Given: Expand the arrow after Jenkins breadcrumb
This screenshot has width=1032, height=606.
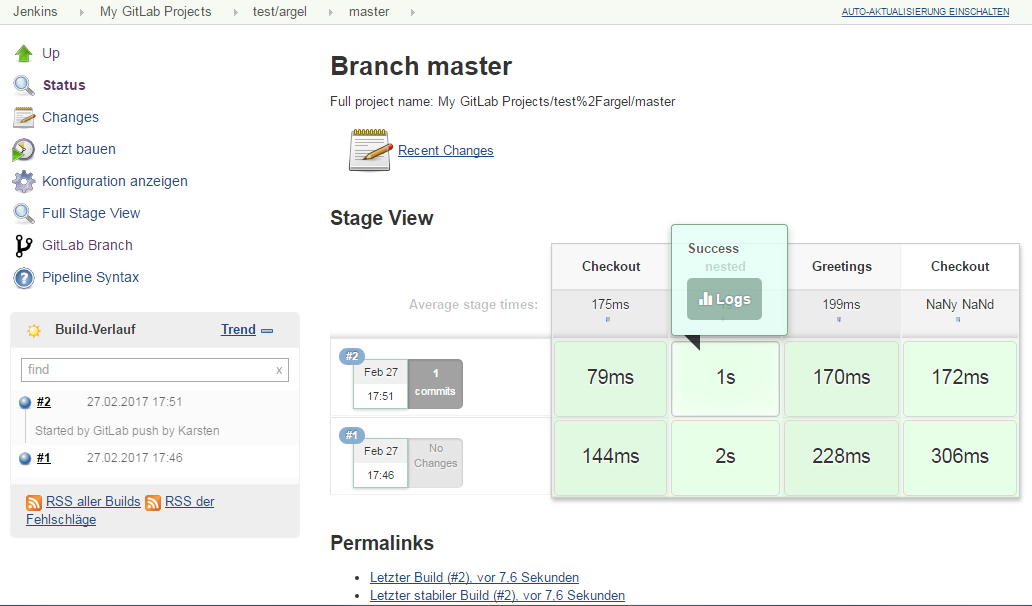Looking at the screenshot, I should [x=81, y=13].
